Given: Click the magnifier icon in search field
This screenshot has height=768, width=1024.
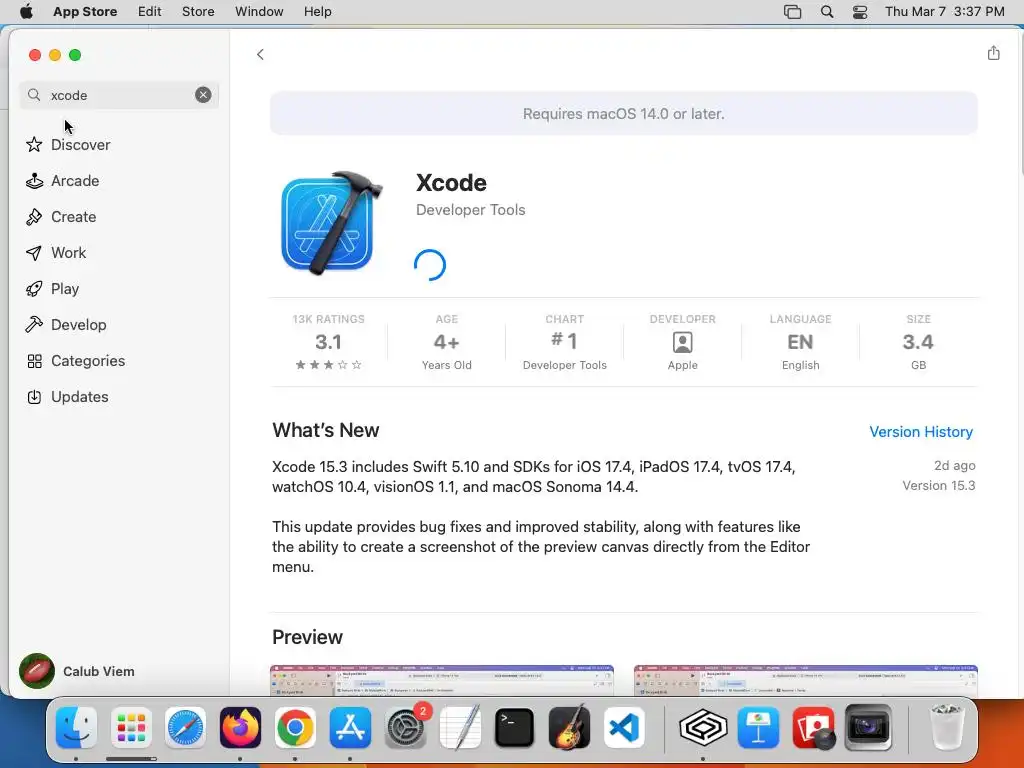Looking at the screenshot, I should pos(34,95).
